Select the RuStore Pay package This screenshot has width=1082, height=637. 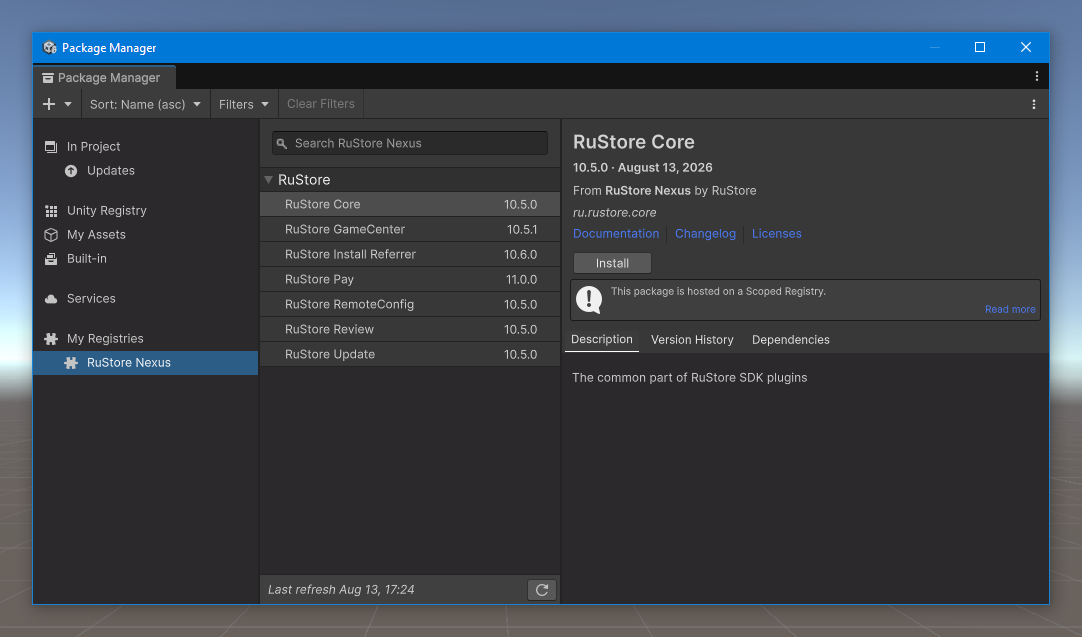[x=410, y=280]
